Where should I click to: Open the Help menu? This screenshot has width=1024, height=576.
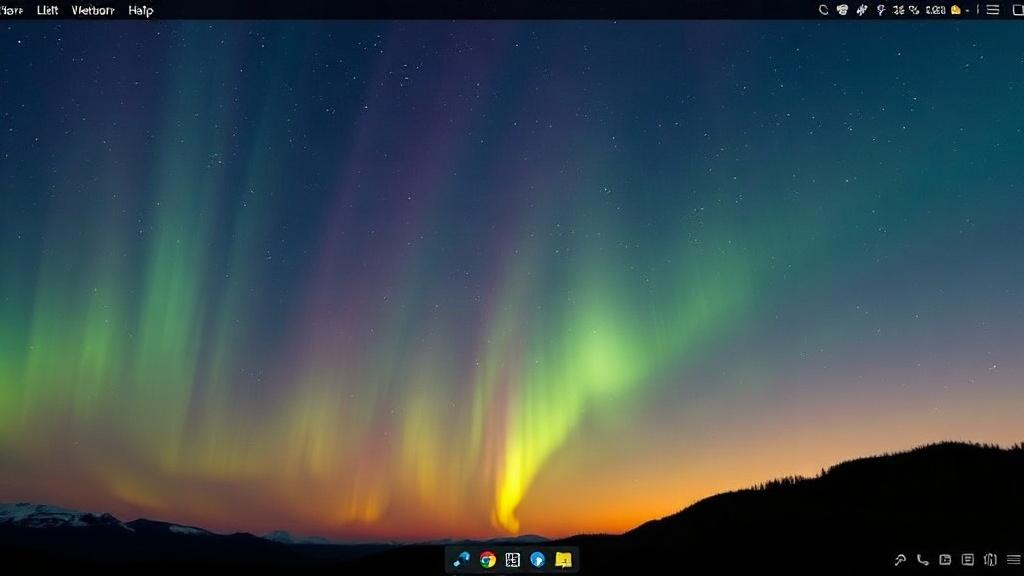pos(140,10)
